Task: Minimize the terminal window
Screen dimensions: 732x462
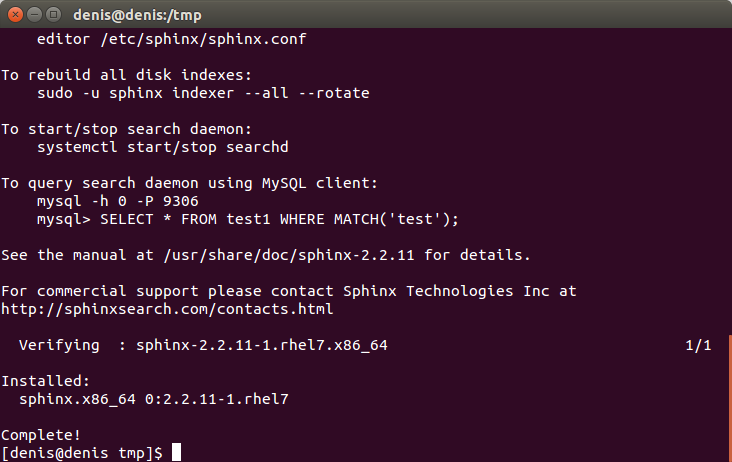Action: pyautogui.click(x=35, y=15)
